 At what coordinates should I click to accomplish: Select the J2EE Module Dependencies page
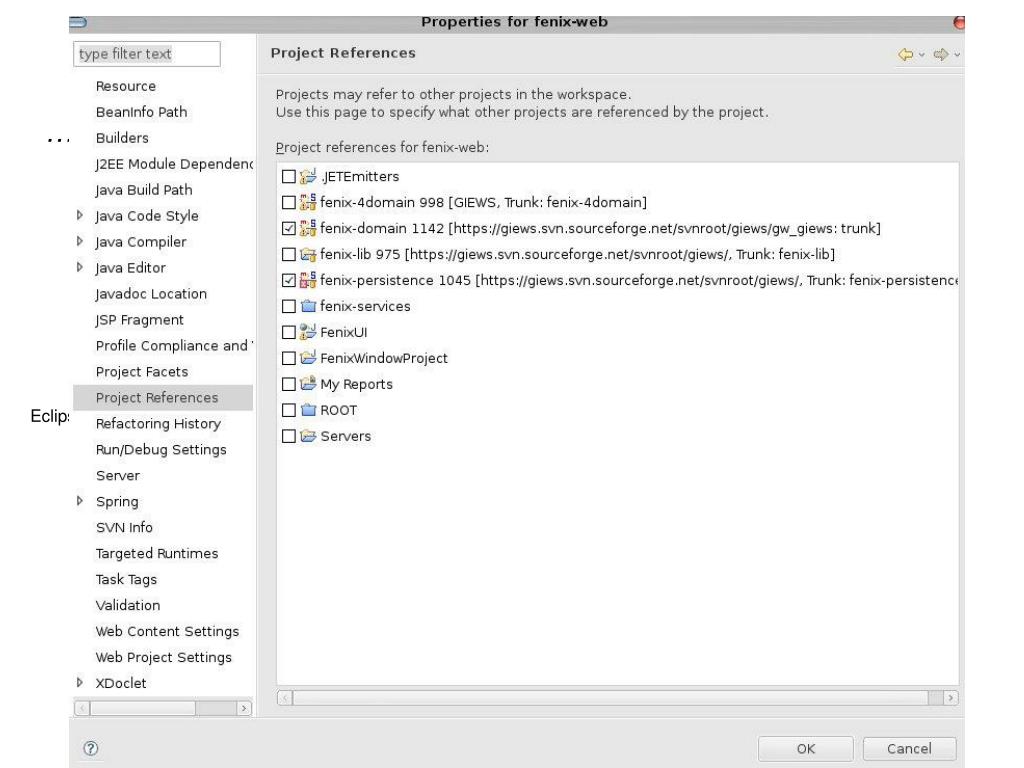point(174,164)
